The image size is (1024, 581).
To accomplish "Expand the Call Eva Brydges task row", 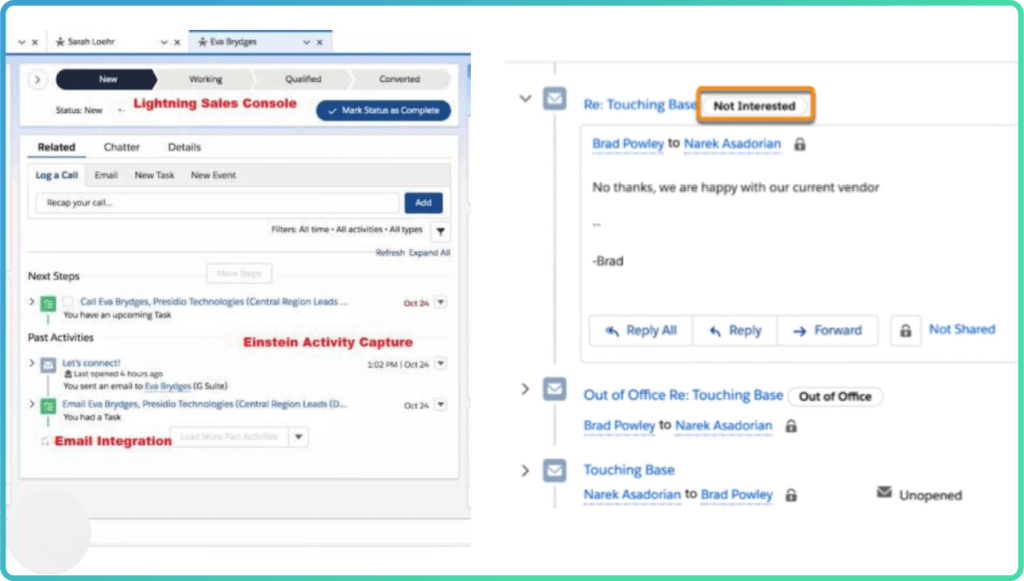I will point(31,302).
